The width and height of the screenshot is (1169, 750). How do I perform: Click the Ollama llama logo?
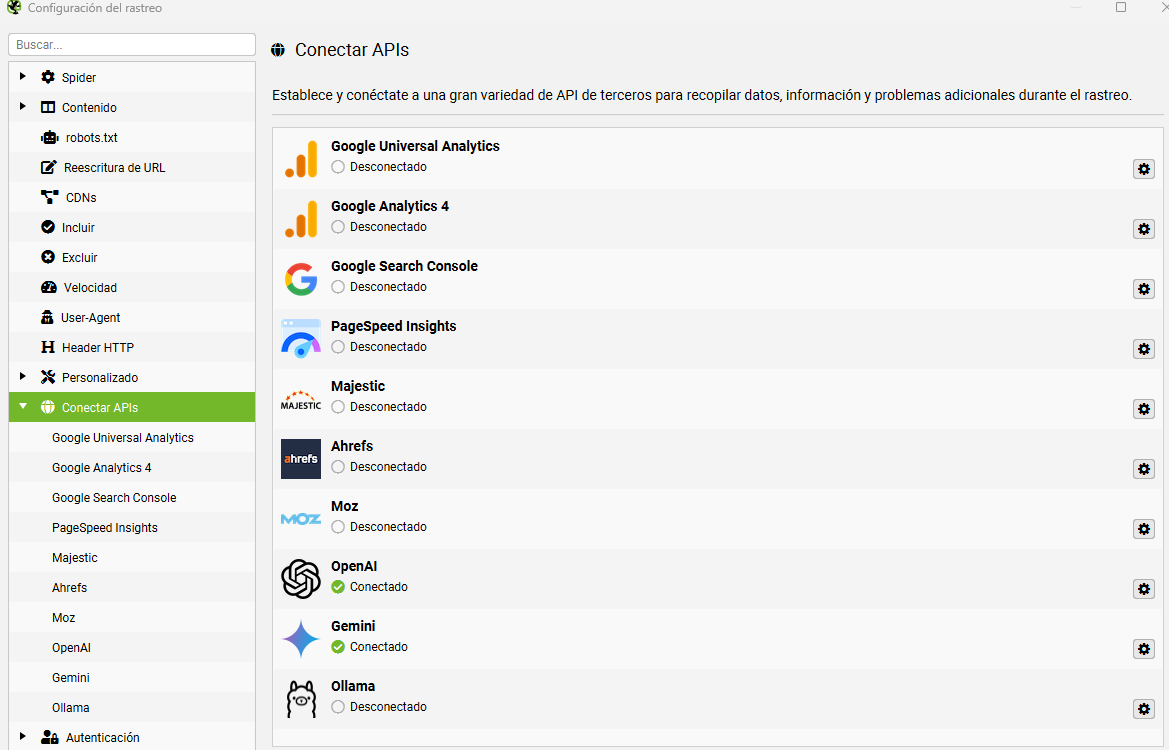(301, 699)
